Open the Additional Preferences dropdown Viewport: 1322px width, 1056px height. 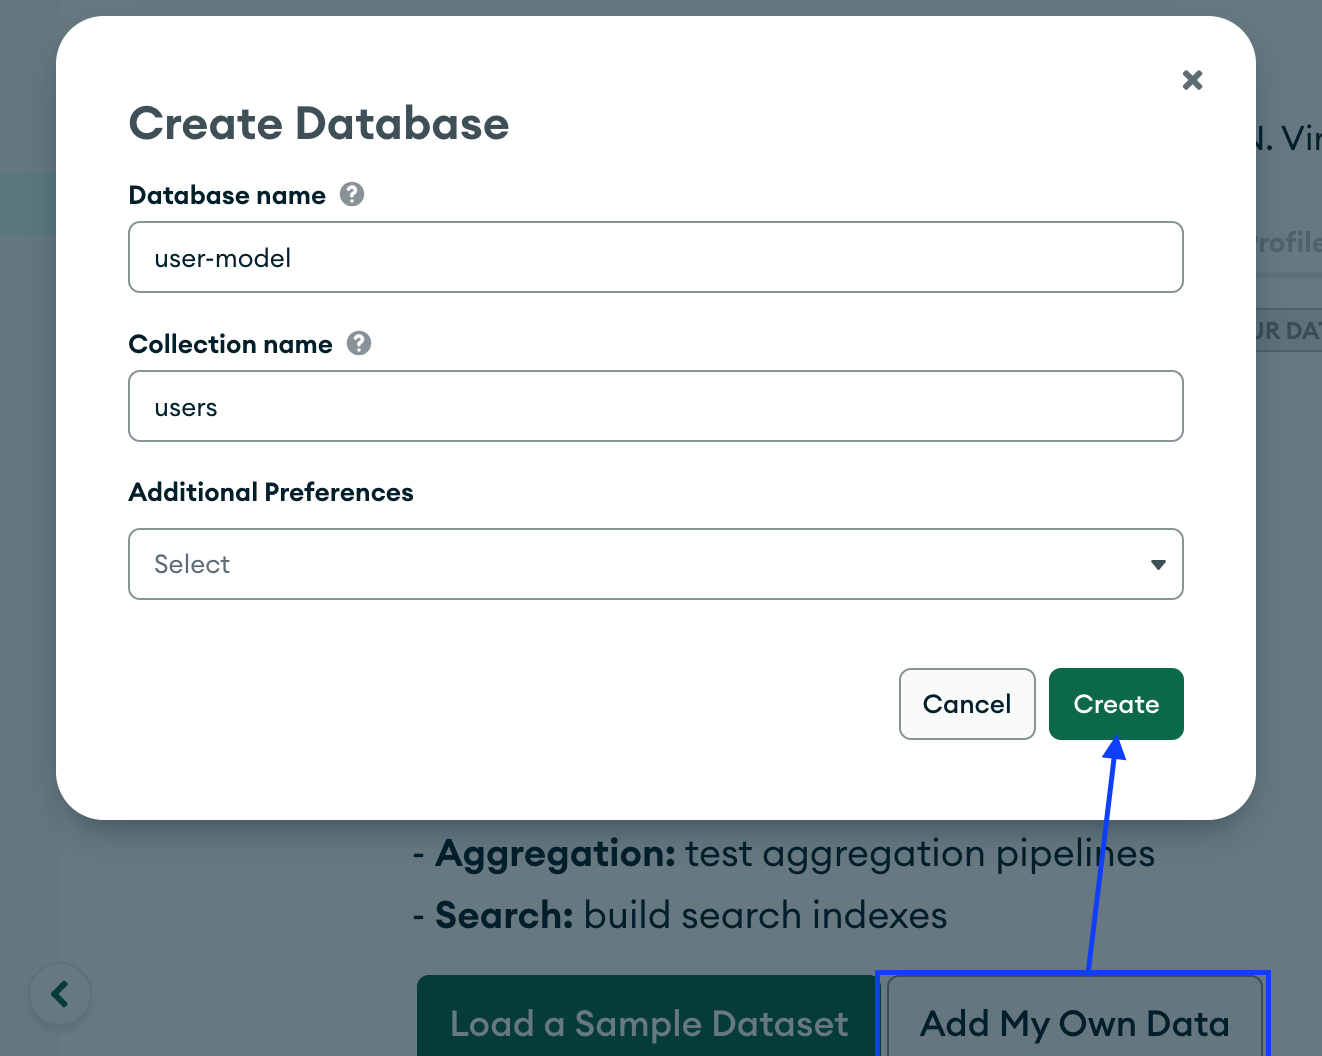[656, 564]
